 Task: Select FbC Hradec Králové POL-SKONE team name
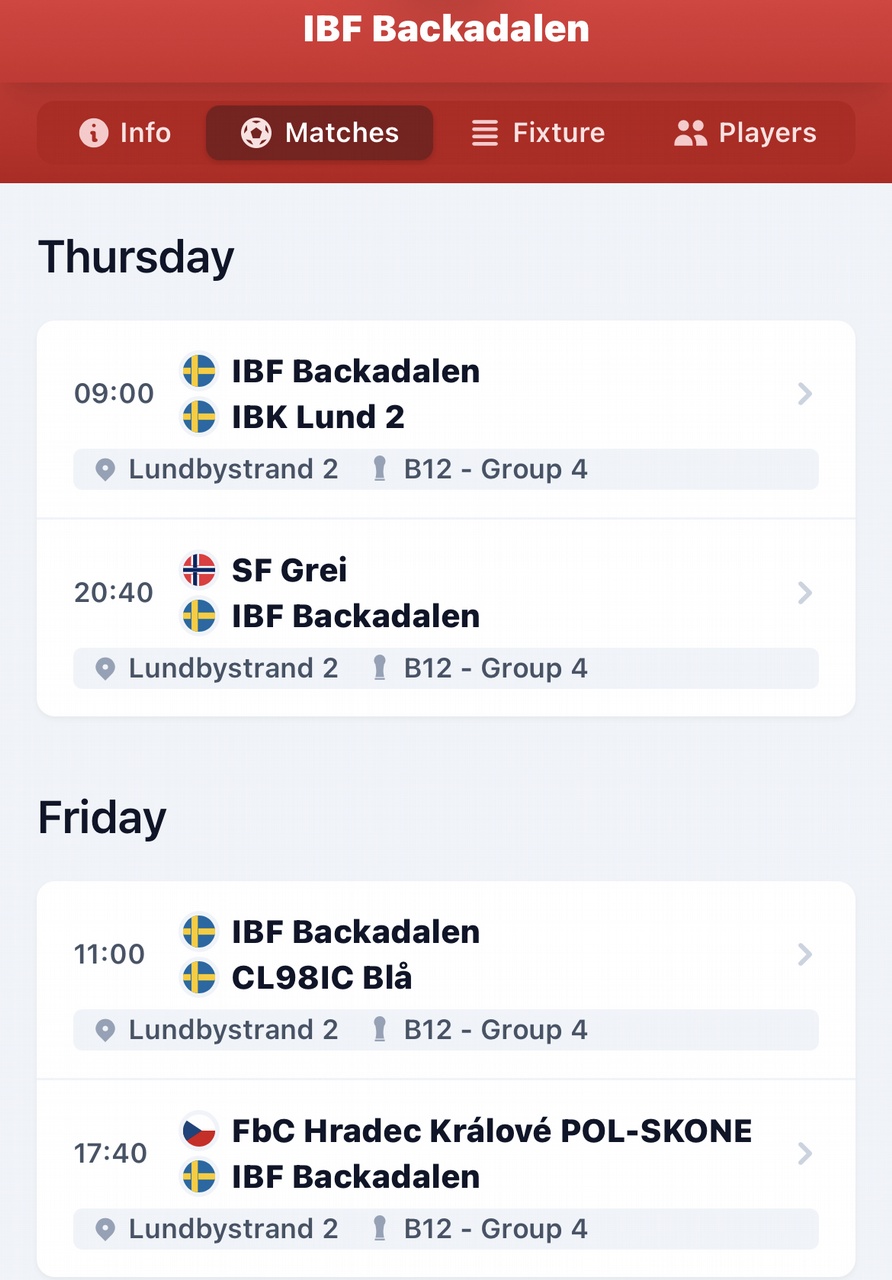click(492, 1131)
